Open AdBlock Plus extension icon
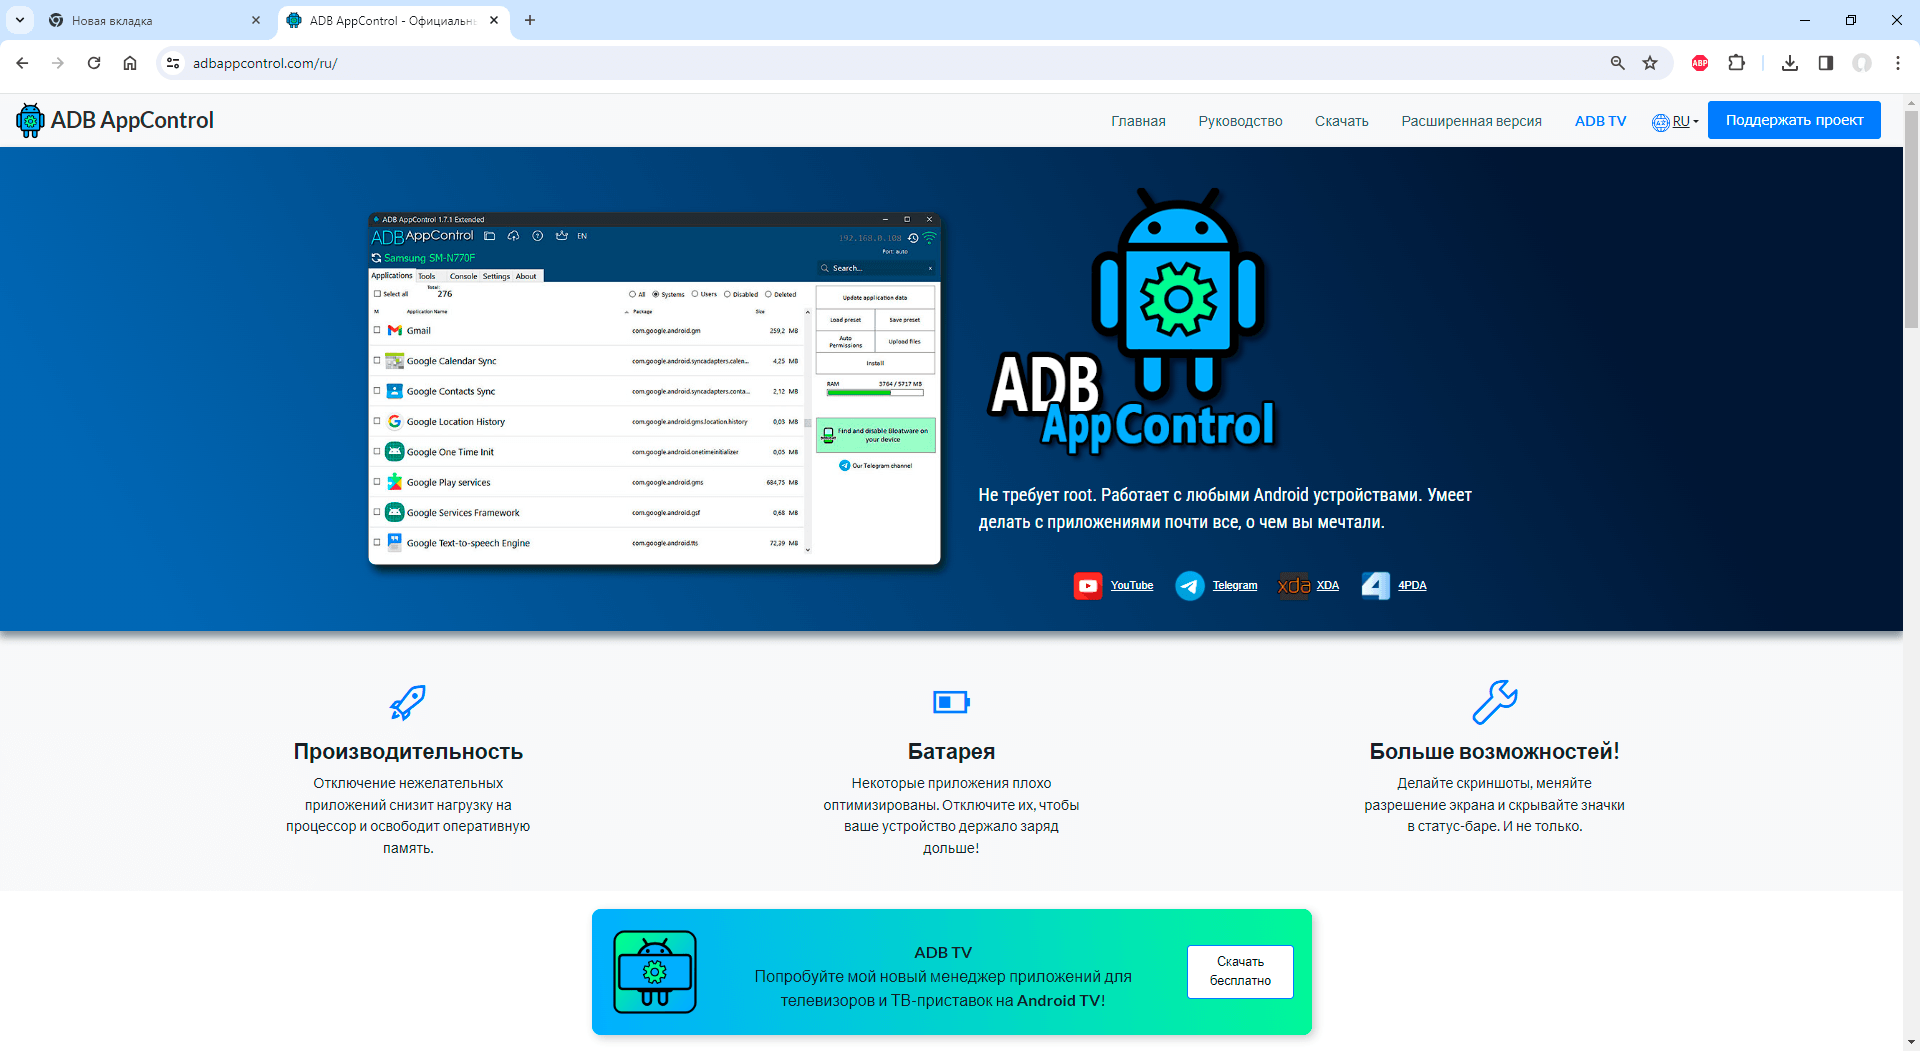The image size is (1920, 1051). (1700, 63)
